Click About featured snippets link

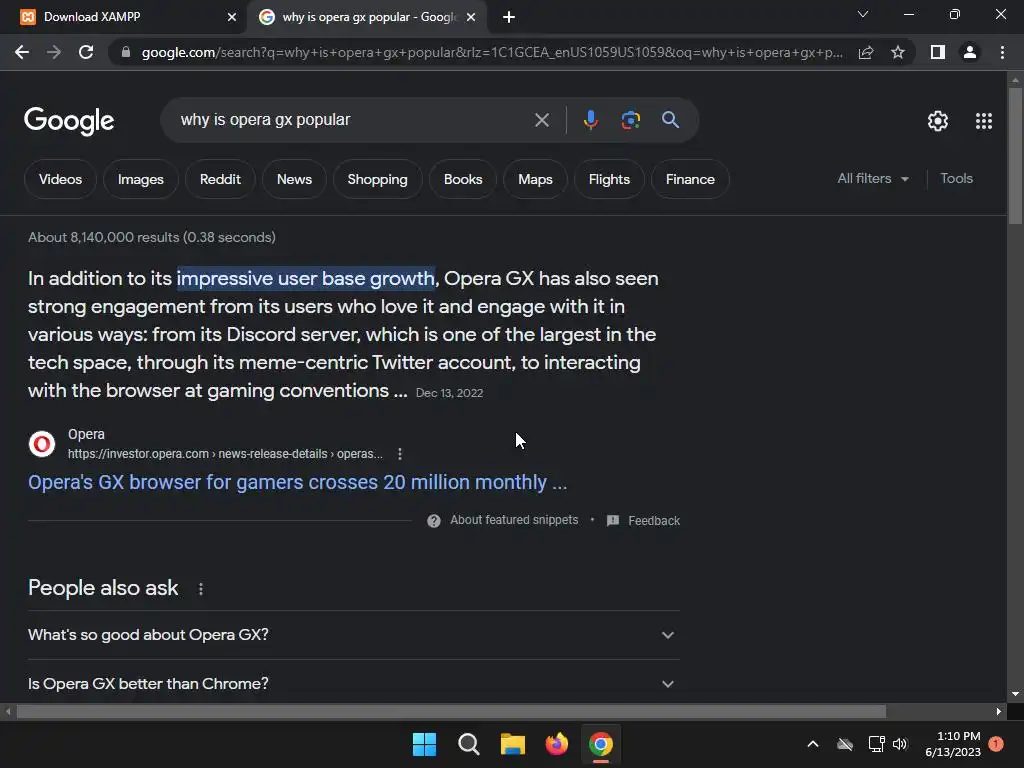514,520
